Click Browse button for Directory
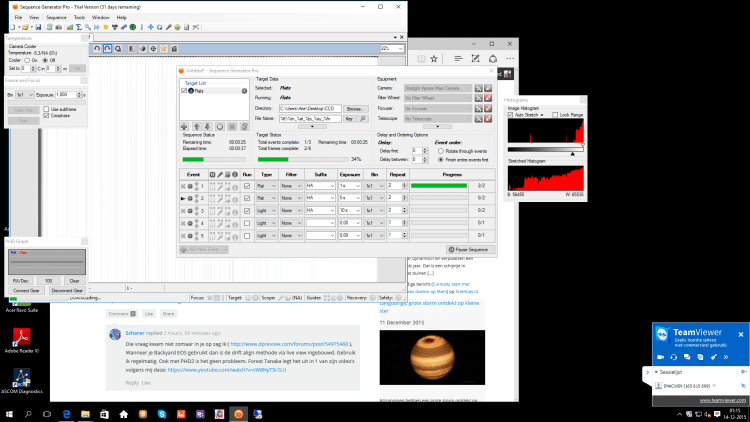The image size is (750, 422). pos(355,109)
